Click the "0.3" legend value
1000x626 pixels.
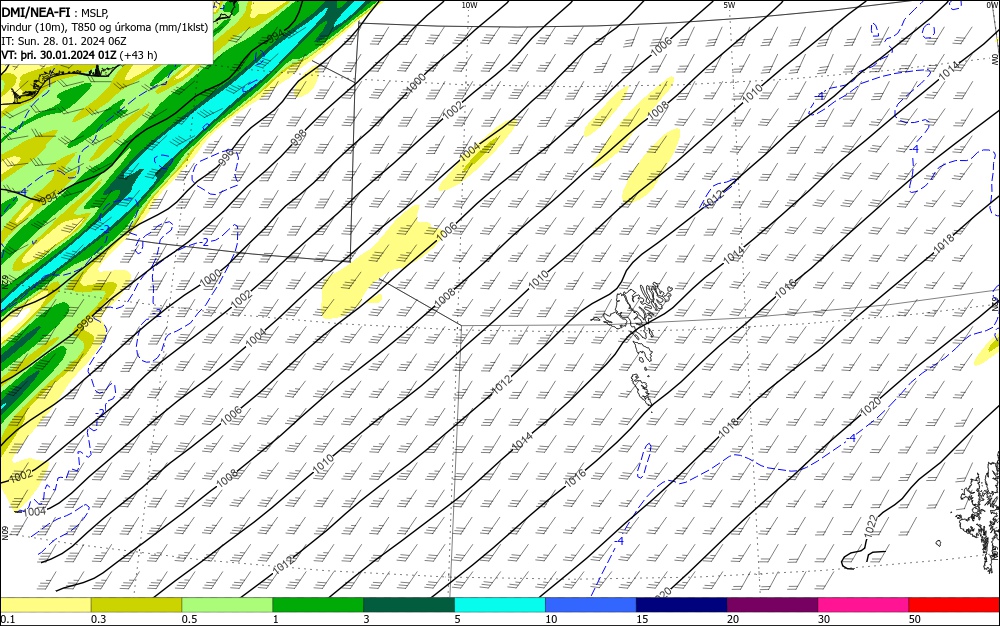pyautogui.click(x=98, y=619)
